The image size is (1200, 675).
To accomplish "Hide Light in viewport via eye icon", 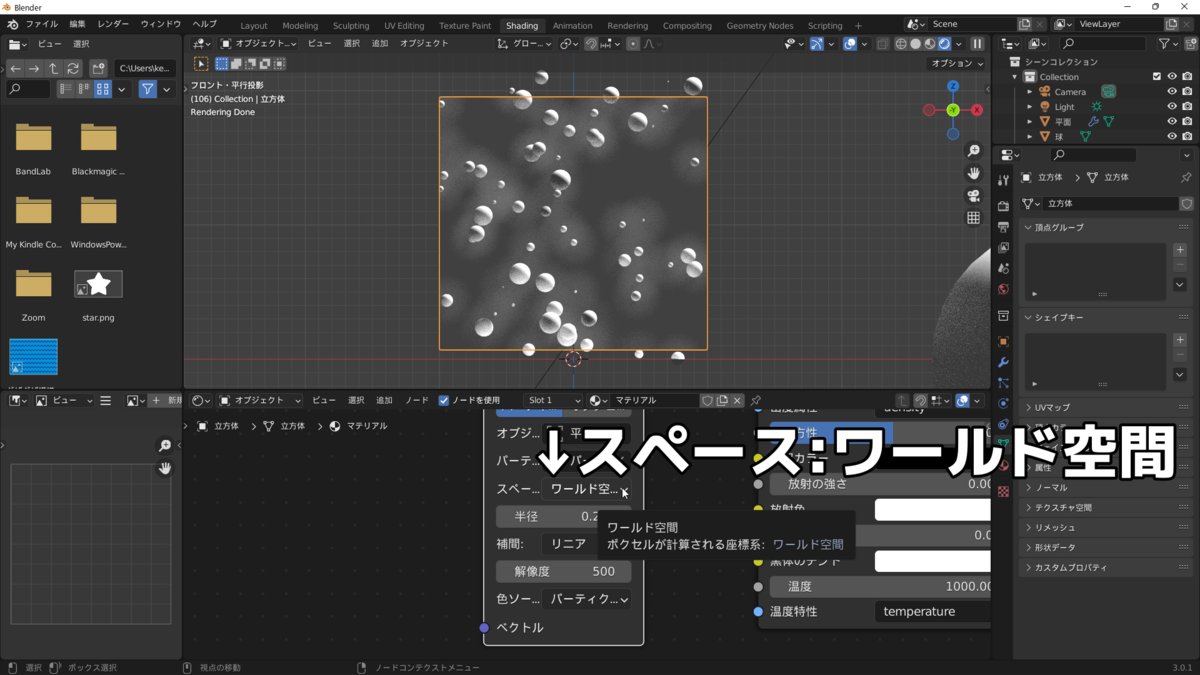I will pos(1172,107).
